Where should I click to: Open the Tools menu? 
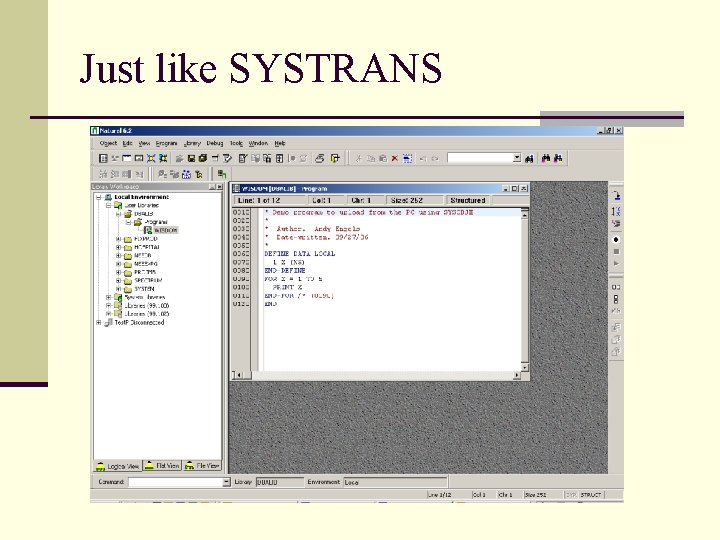pyautogui.click(x=236, y=143)
